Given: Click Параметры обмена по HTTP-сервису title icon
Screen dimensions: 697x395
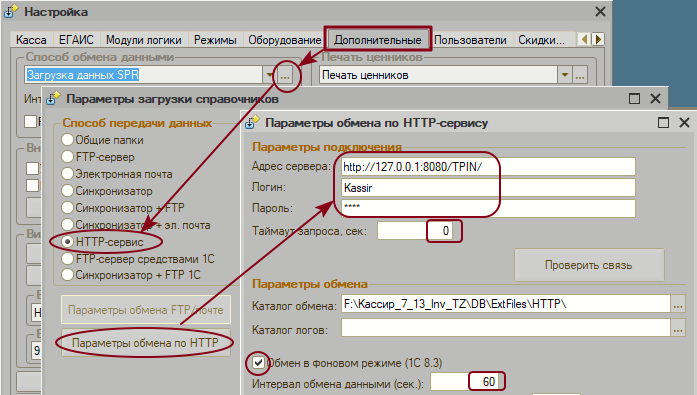Looking at the screenshot, I should [252, 123].
